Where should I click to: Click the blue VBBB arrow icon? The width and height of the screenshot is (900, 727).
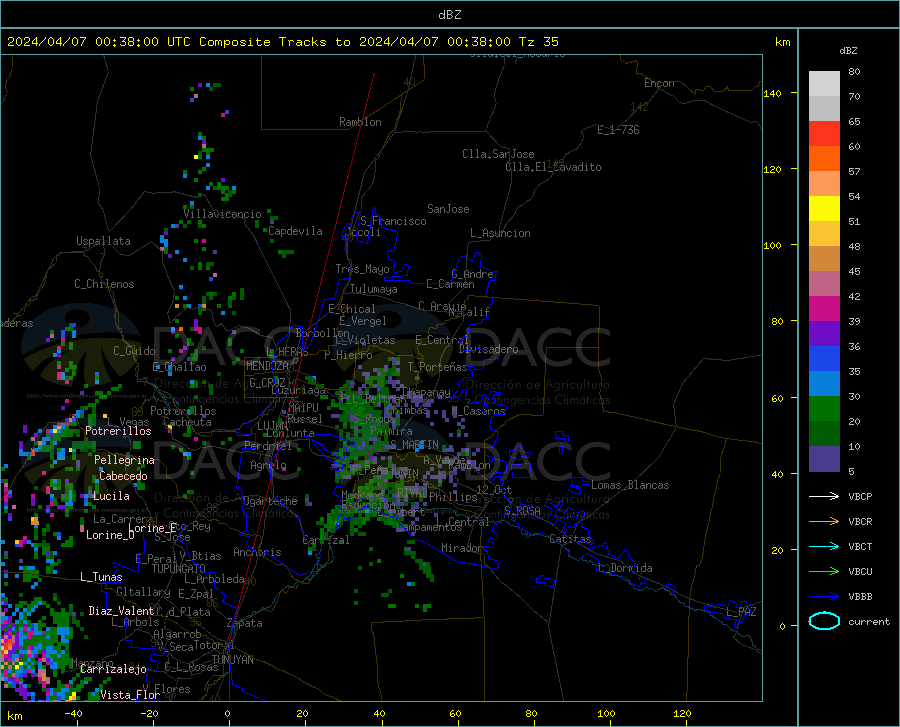tap(824, 596)
